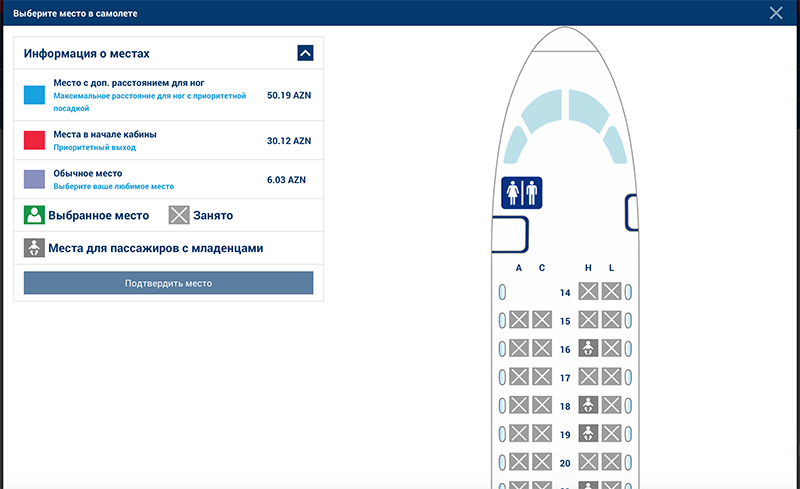This screenshot has height=489, width=800.
Task: Select infant seat 16H
Action: pyautogui.click(x=589, y=348)
